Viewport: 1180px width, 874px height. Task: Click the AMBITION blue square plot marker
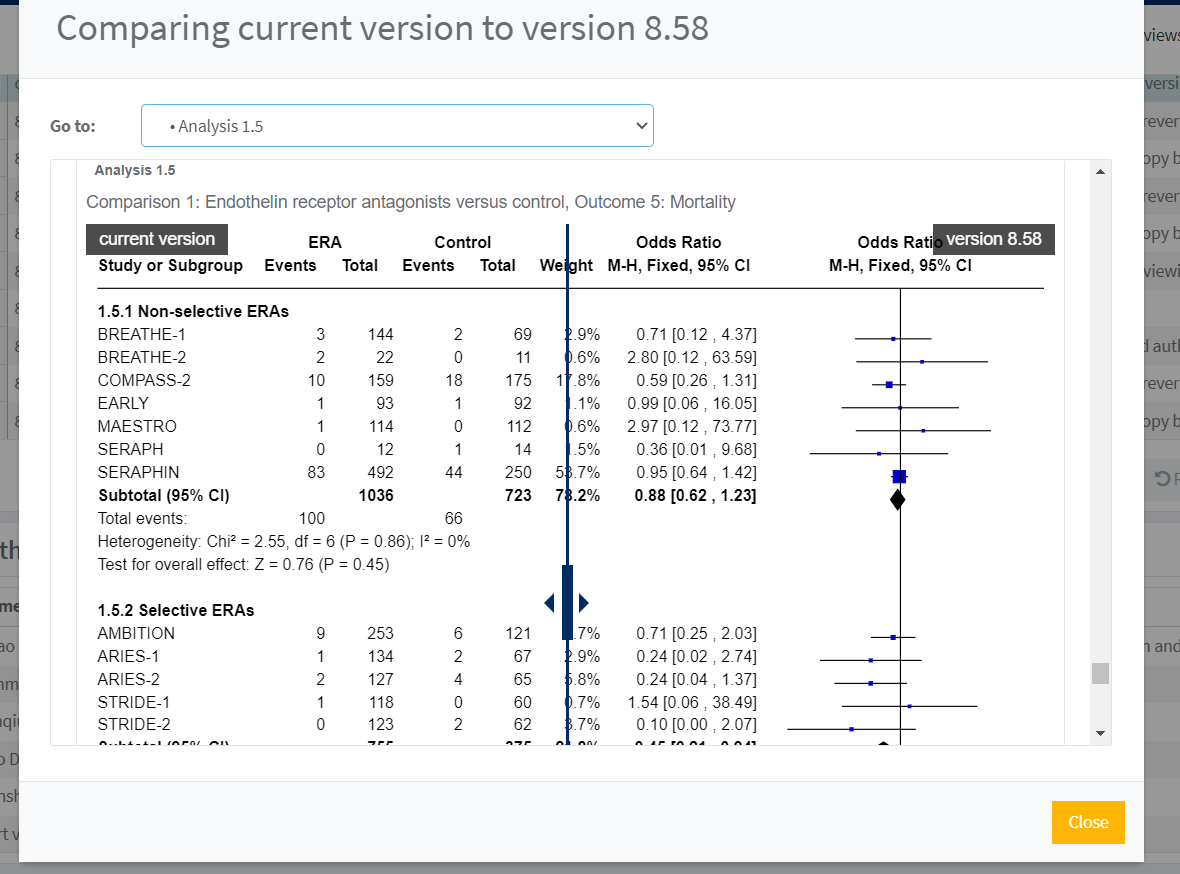coord(893,637)
